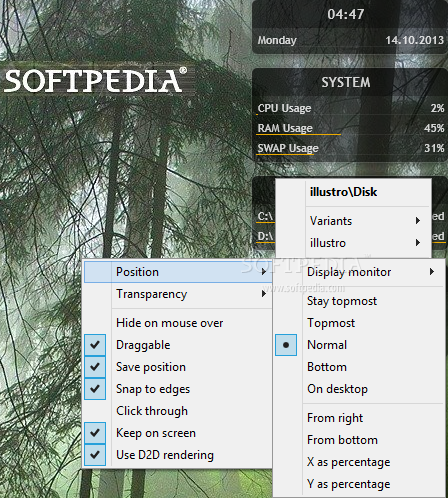The image size is (448, 498).
Task: Click the Draggable checkmark icon
Action: click(95, 345)
